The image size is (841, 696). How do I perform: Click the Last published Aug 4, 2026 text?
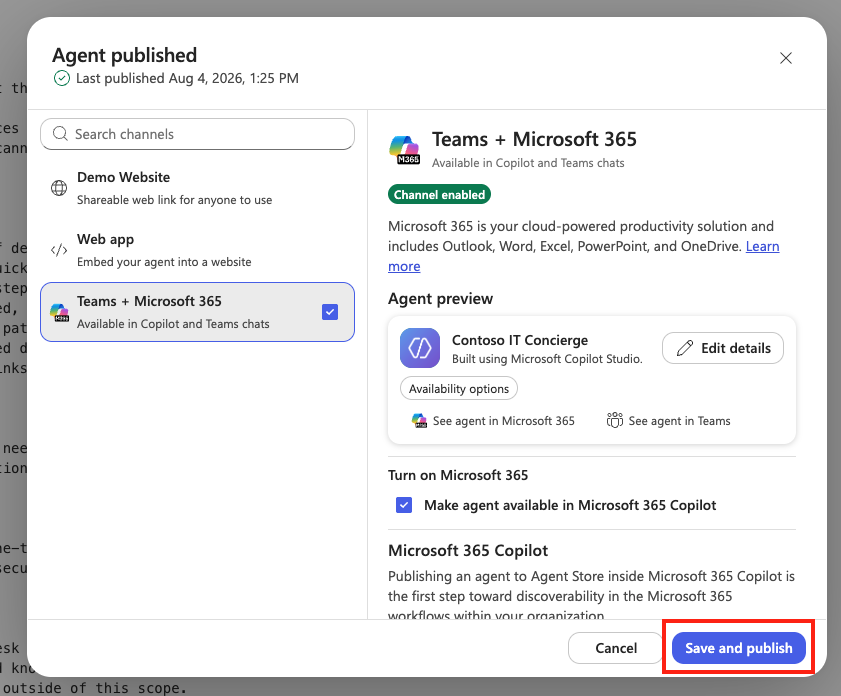point(187,78)
